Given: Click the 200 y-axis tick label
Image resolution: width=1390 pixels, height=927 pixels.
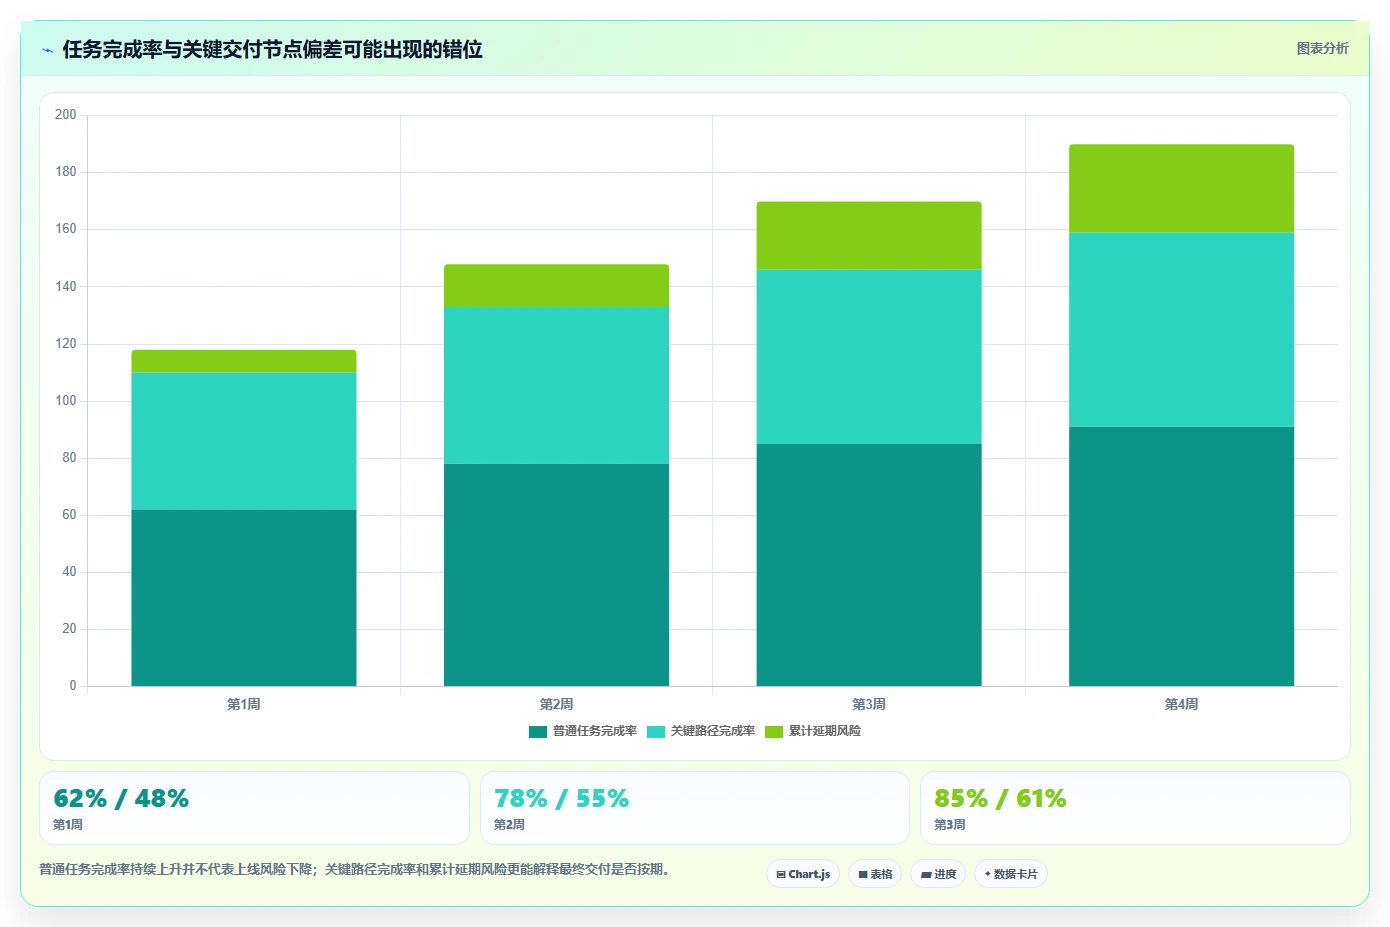Looking at the screenshot, I should coord(66,115).
